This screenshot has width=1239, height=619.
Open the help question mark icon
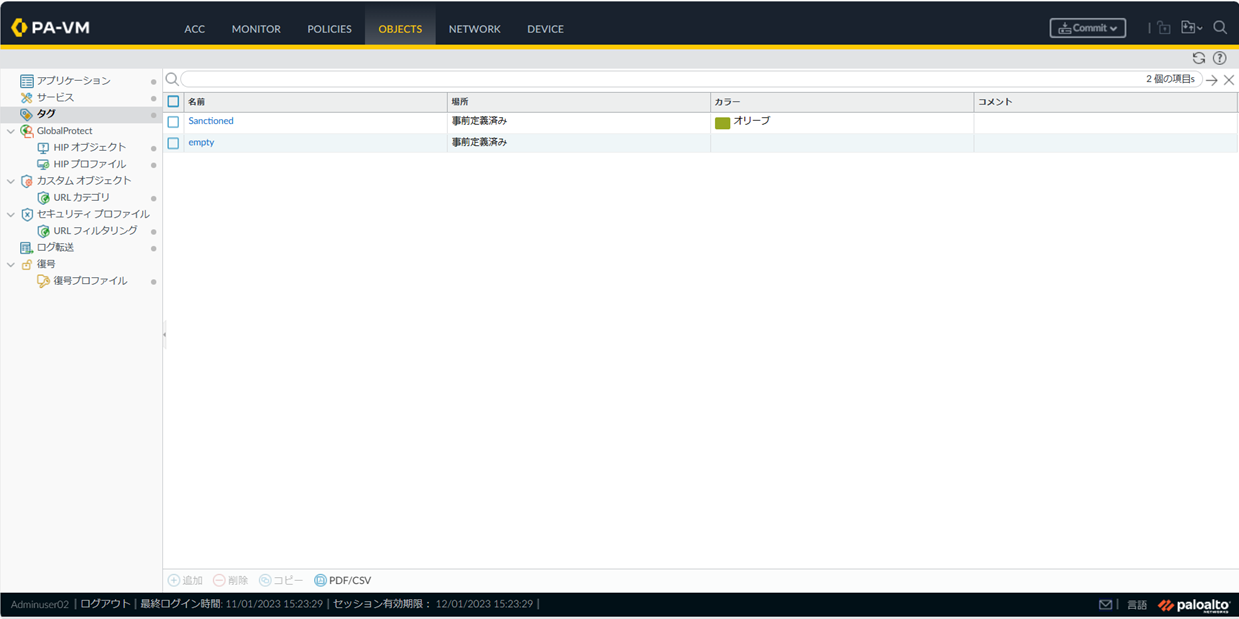click(x=1219, y=58)
